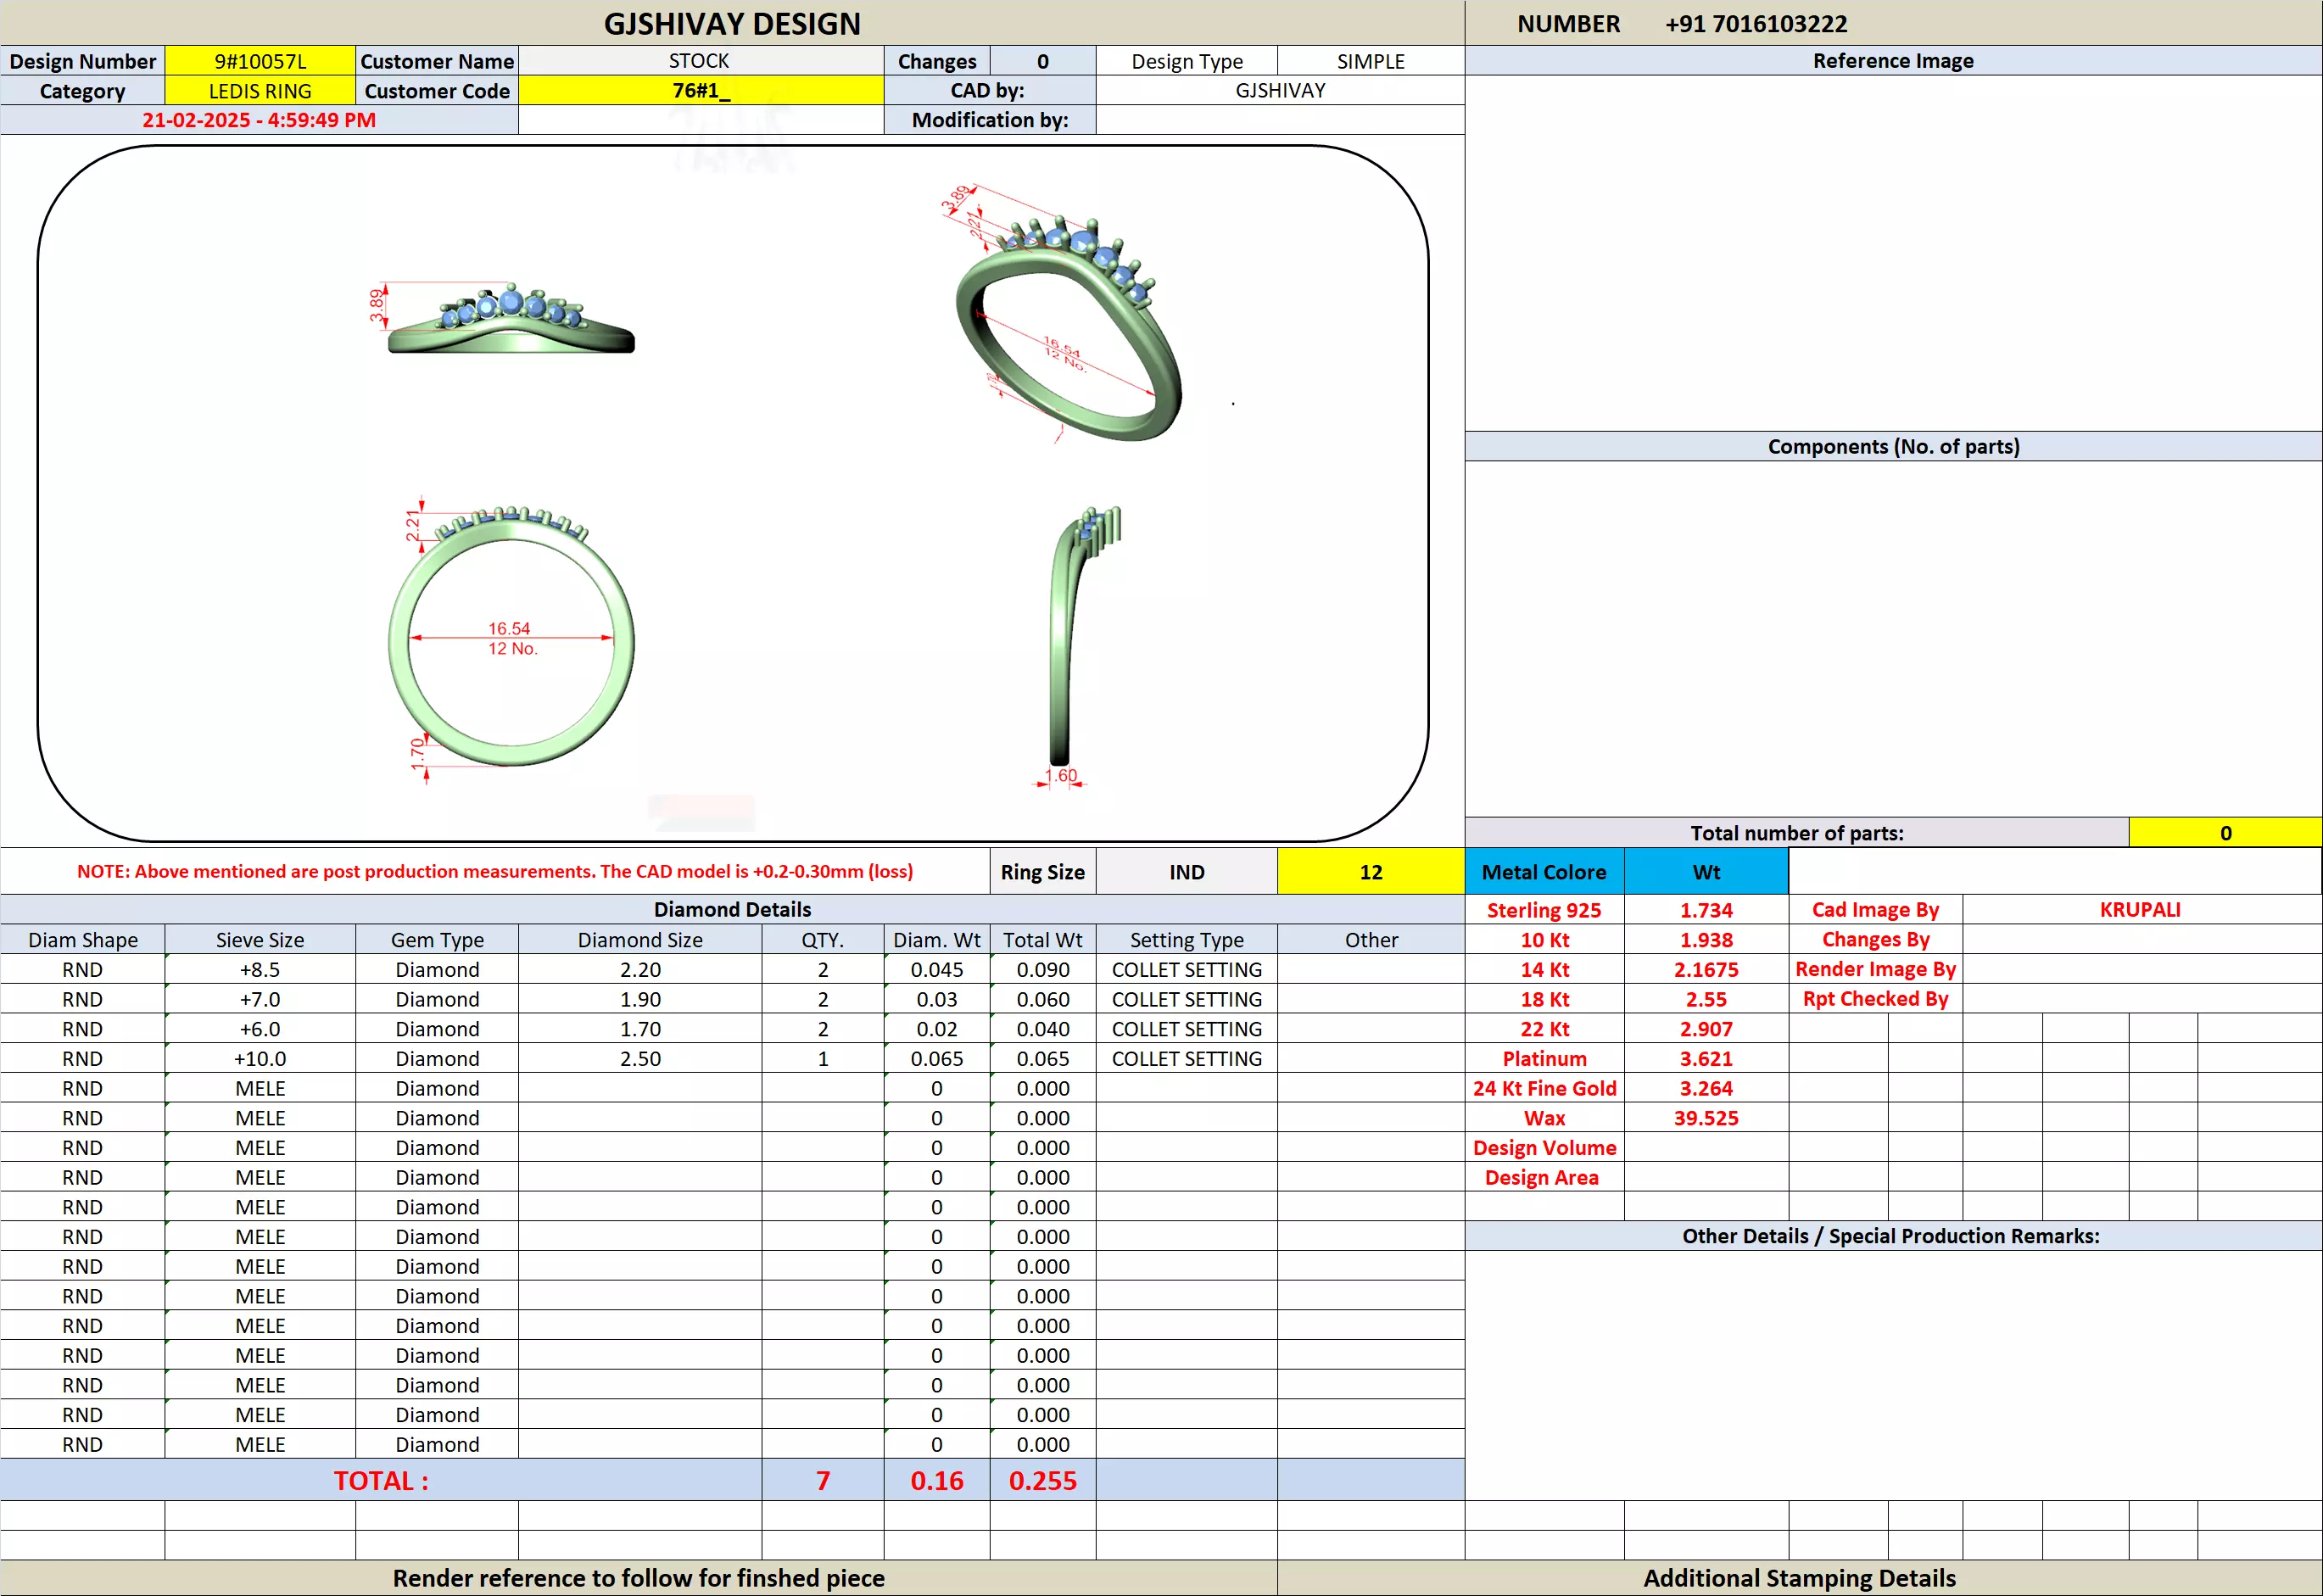Viewport: 2323px width, 1596px height.
Task: Click the Diamond Details section header
Action: (732, 909)
